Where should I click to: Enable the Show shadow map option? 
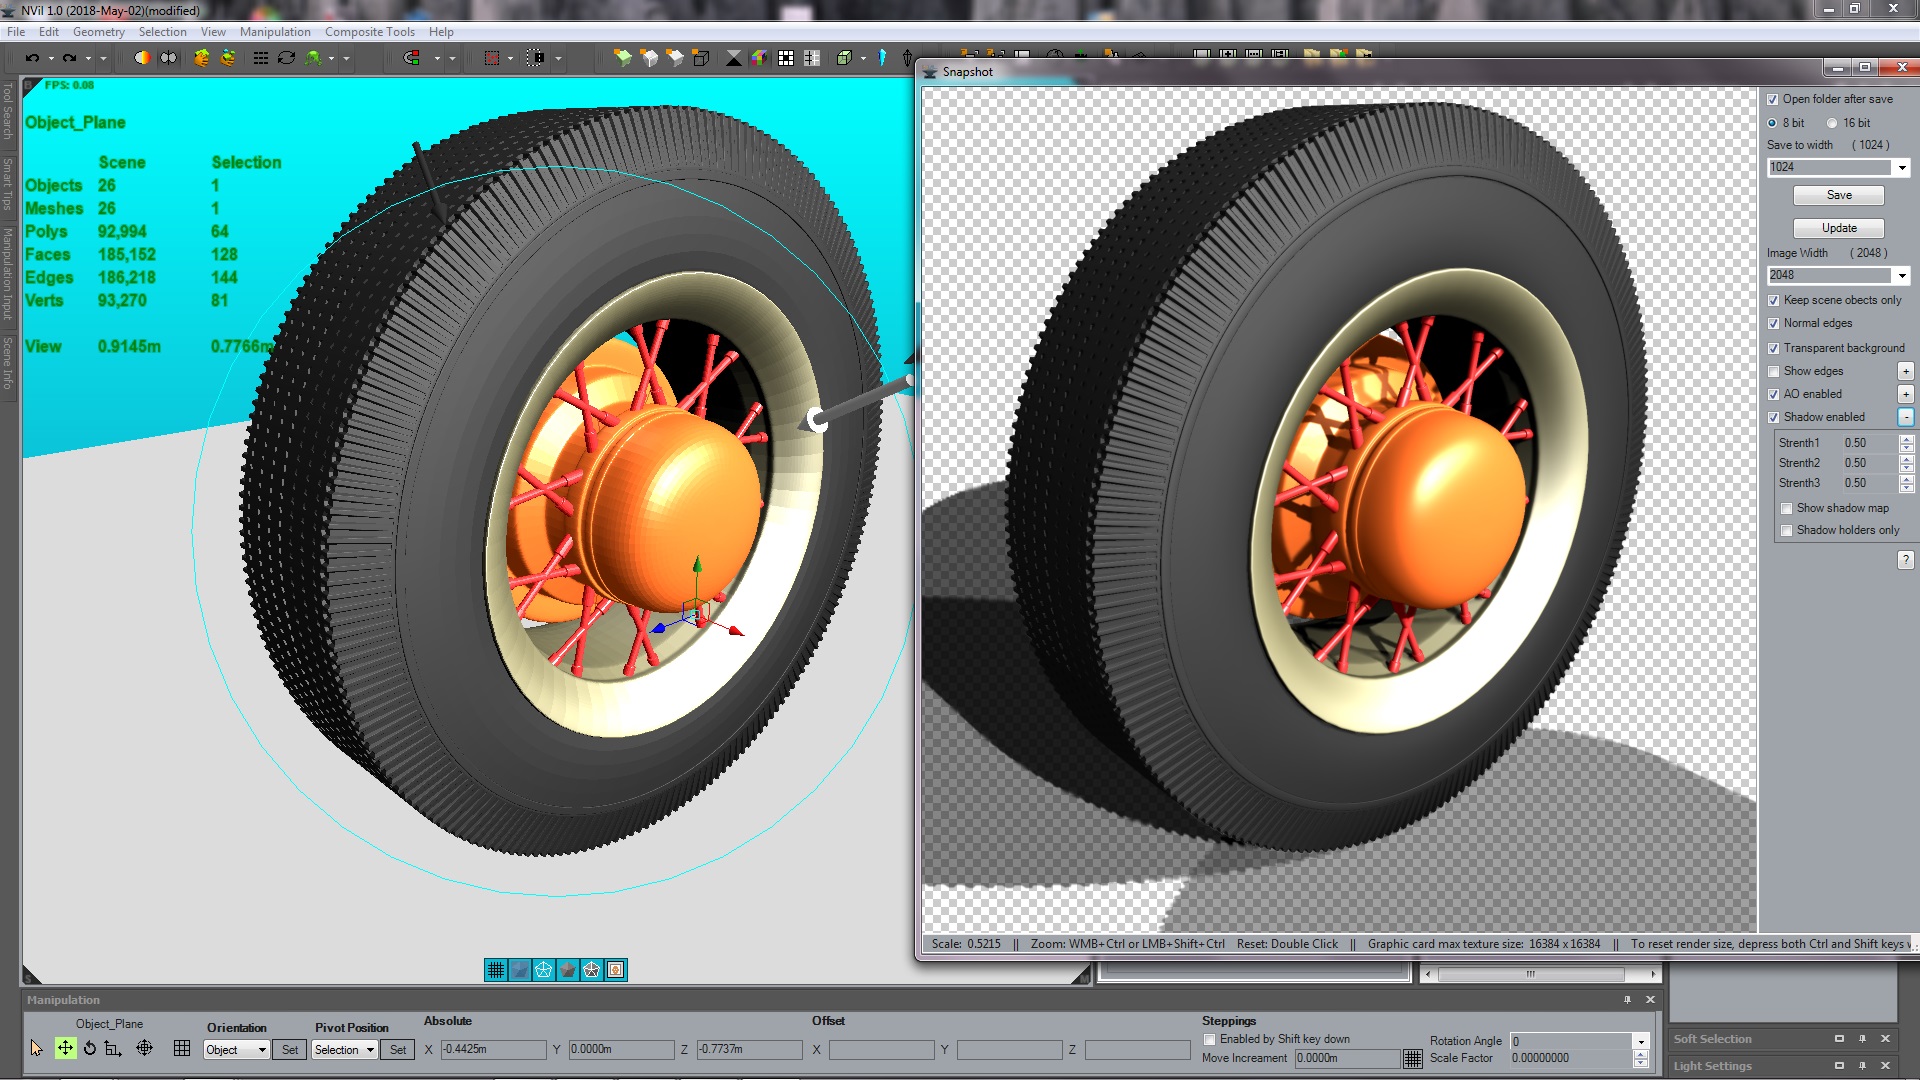point(1788,508)
